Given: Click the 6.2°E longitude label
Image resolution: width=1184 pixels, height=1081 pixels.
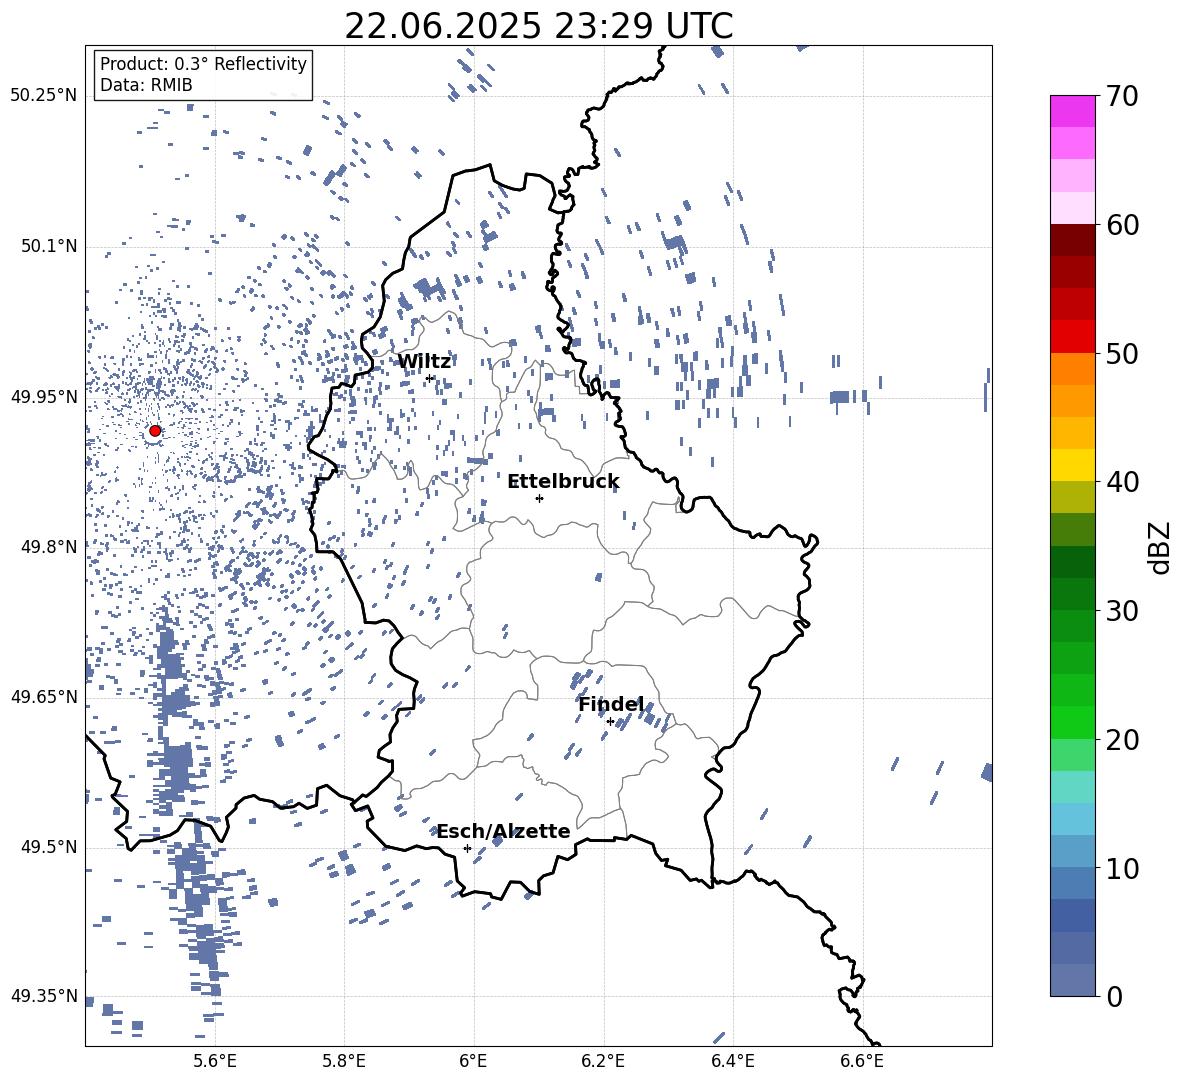Looking at the screenshot, I should click(x=603, y=1061).
